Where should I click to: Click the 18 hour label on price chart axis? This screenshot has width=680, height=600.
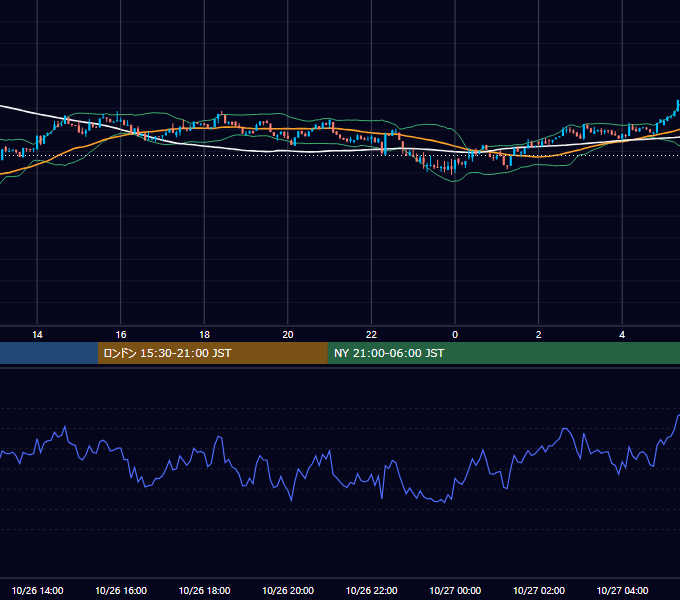(204, 335)
